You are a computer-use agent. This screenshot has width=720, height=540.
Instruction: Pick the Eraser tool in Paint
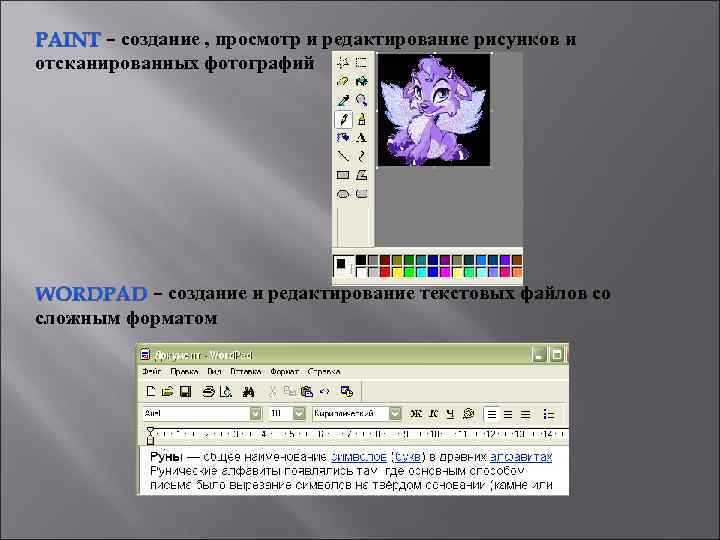[x=343, y=82]
